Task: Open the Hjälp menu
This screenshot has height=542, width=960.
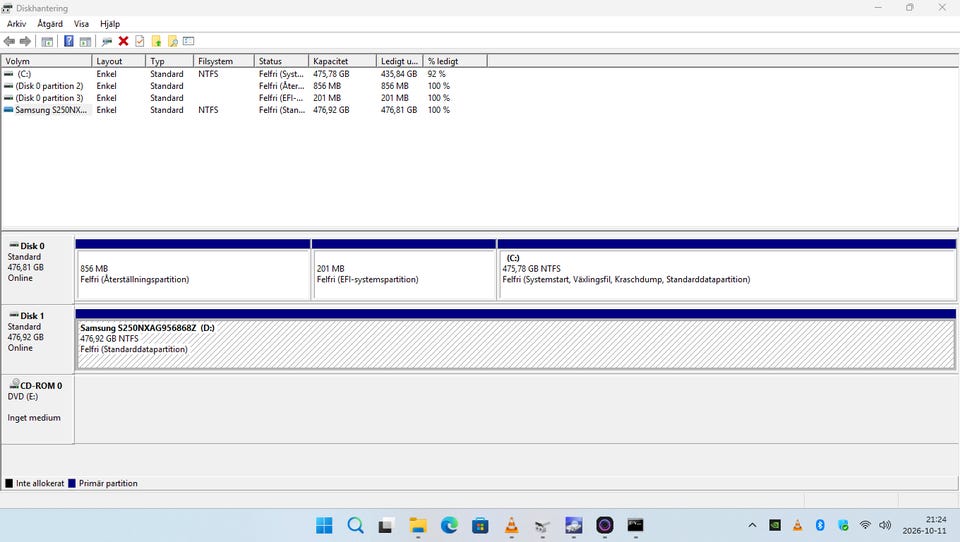Action: pyautogui.click(x=110, y=24)
